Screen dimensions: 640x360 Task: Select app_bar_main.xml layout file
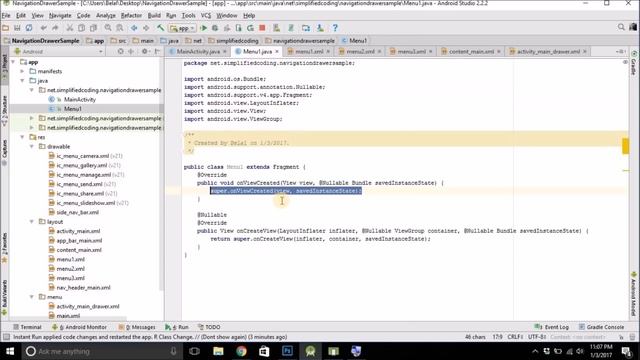coord(79,240)
